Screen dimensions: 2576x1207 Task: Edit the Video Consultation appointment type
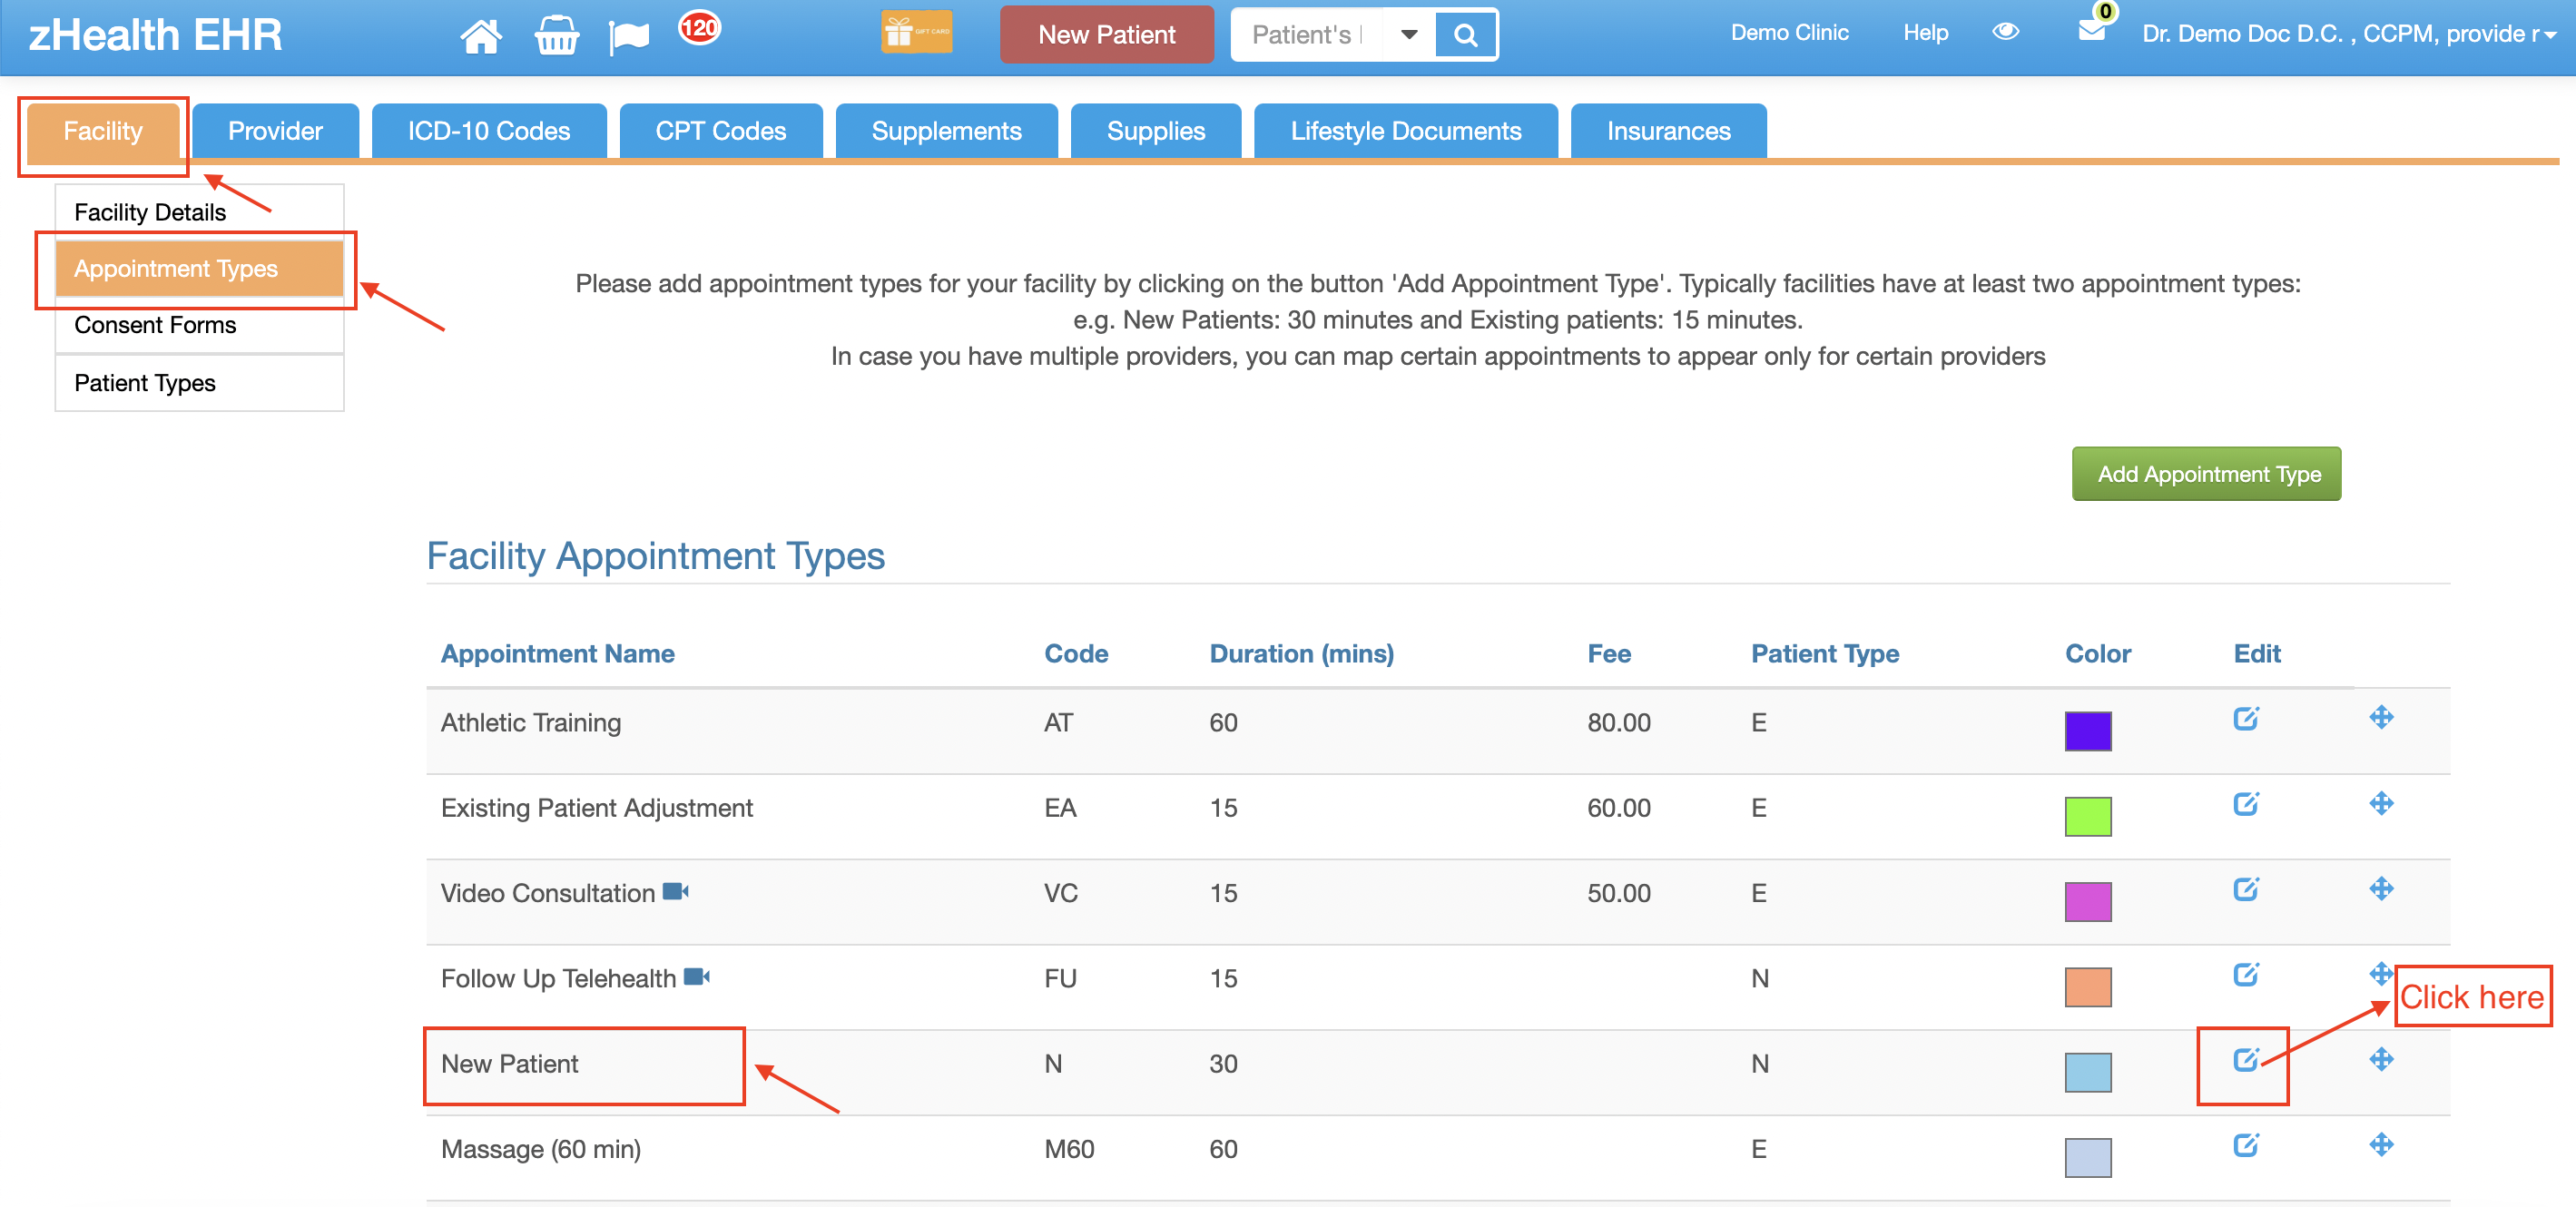click(2246, 889)
